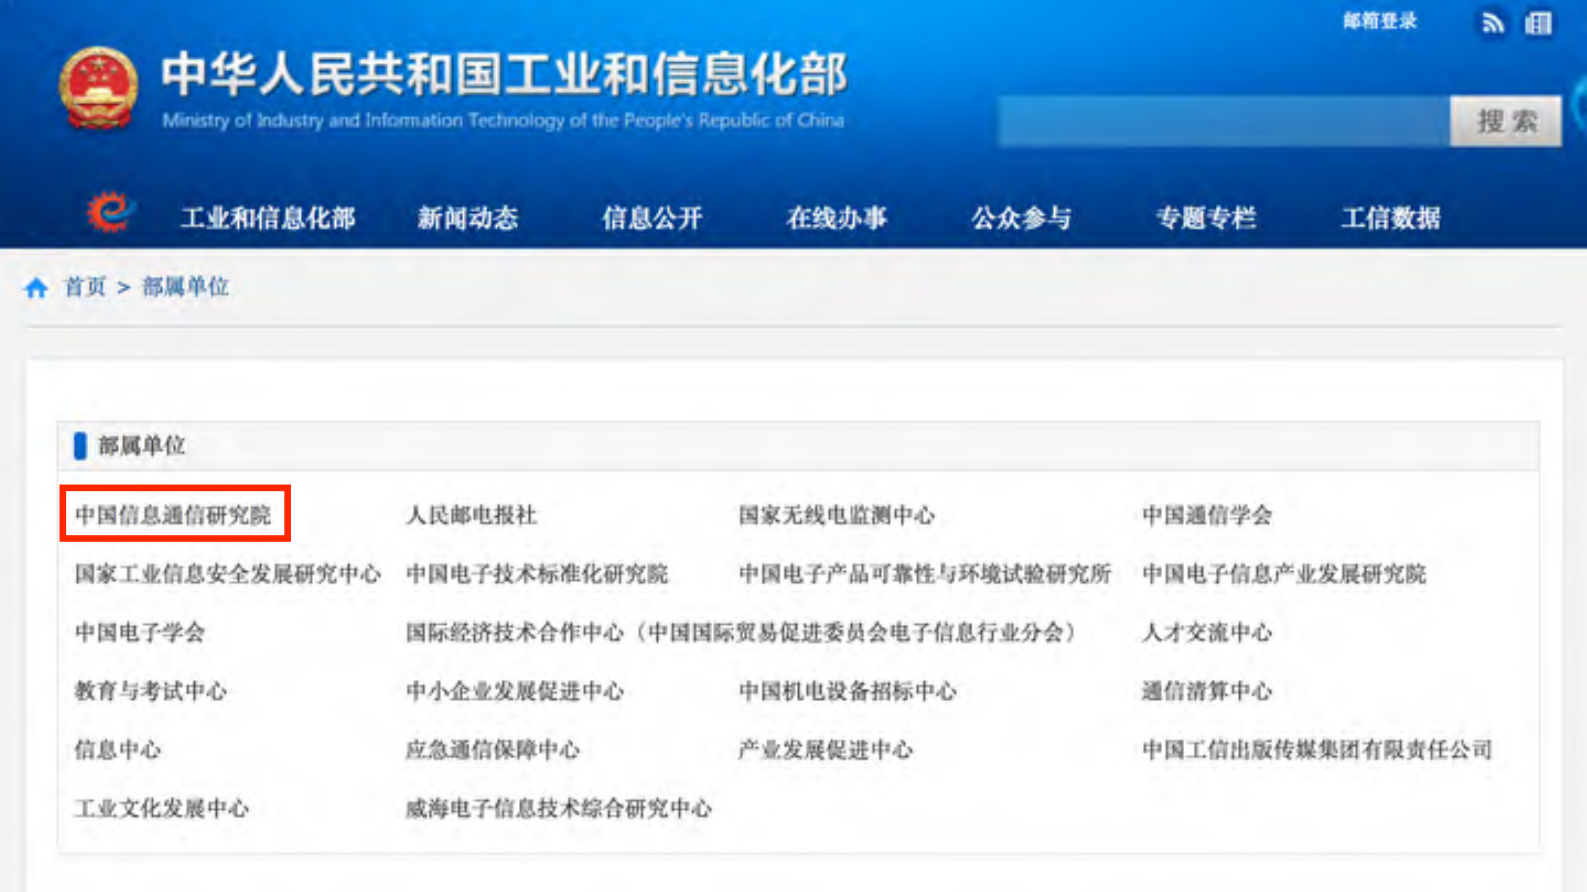
Task: Open the 专题专栏 menu
Action: point(1206,218)
